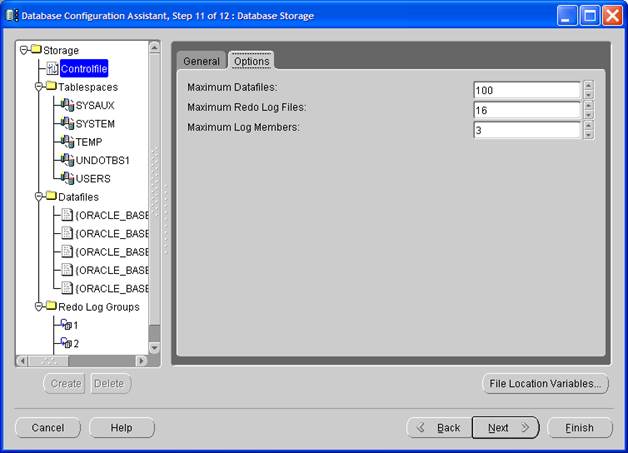
Task: Decrease Maximum Datafiles with down arrow
Action: 588,95
